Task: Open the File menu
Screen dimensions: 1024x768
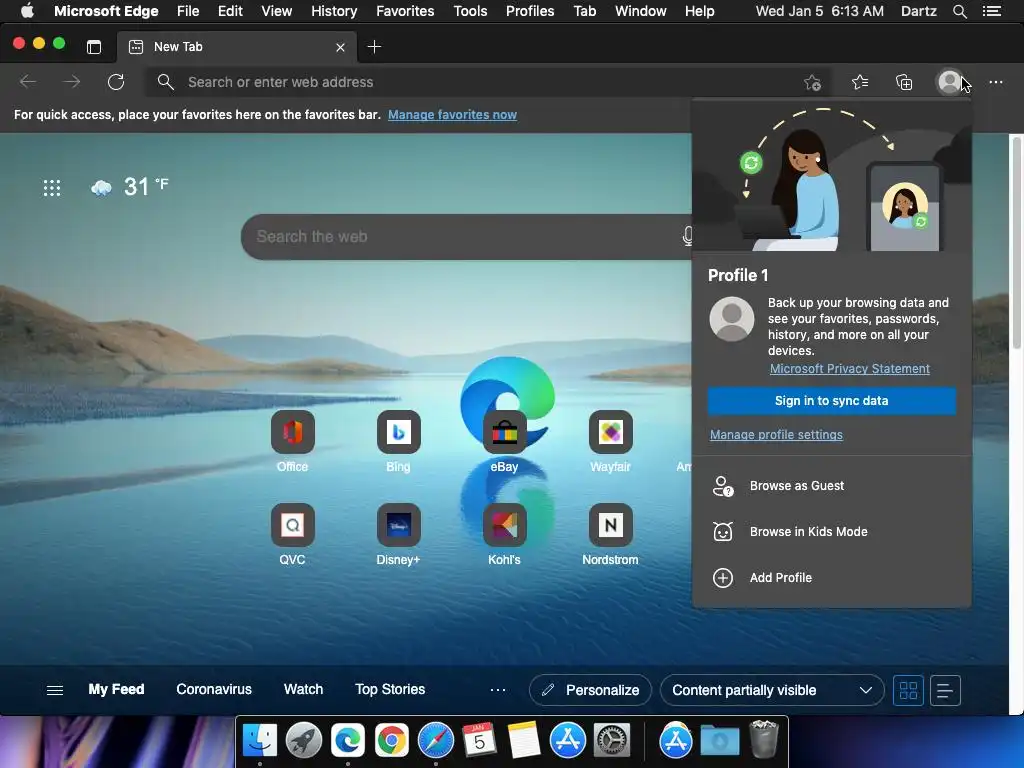Action: (x=188, y=11)
